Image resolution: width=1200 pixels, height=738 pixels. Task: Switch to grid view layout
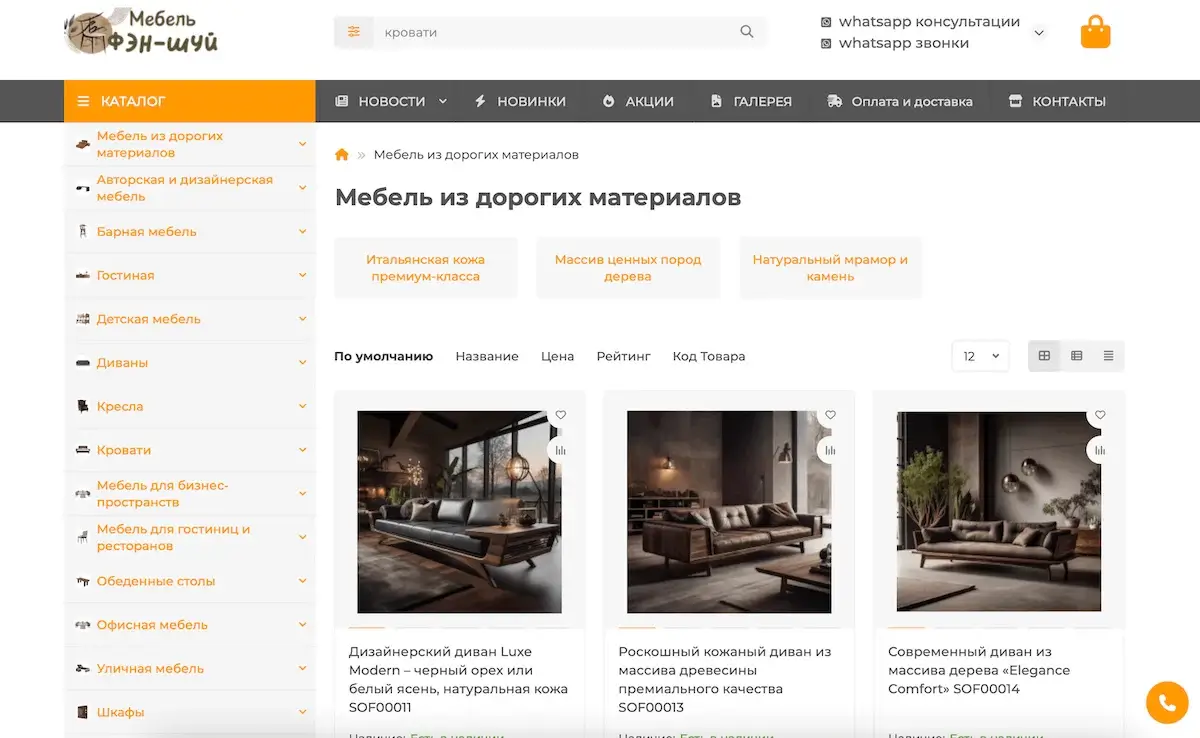[1044, 356]
